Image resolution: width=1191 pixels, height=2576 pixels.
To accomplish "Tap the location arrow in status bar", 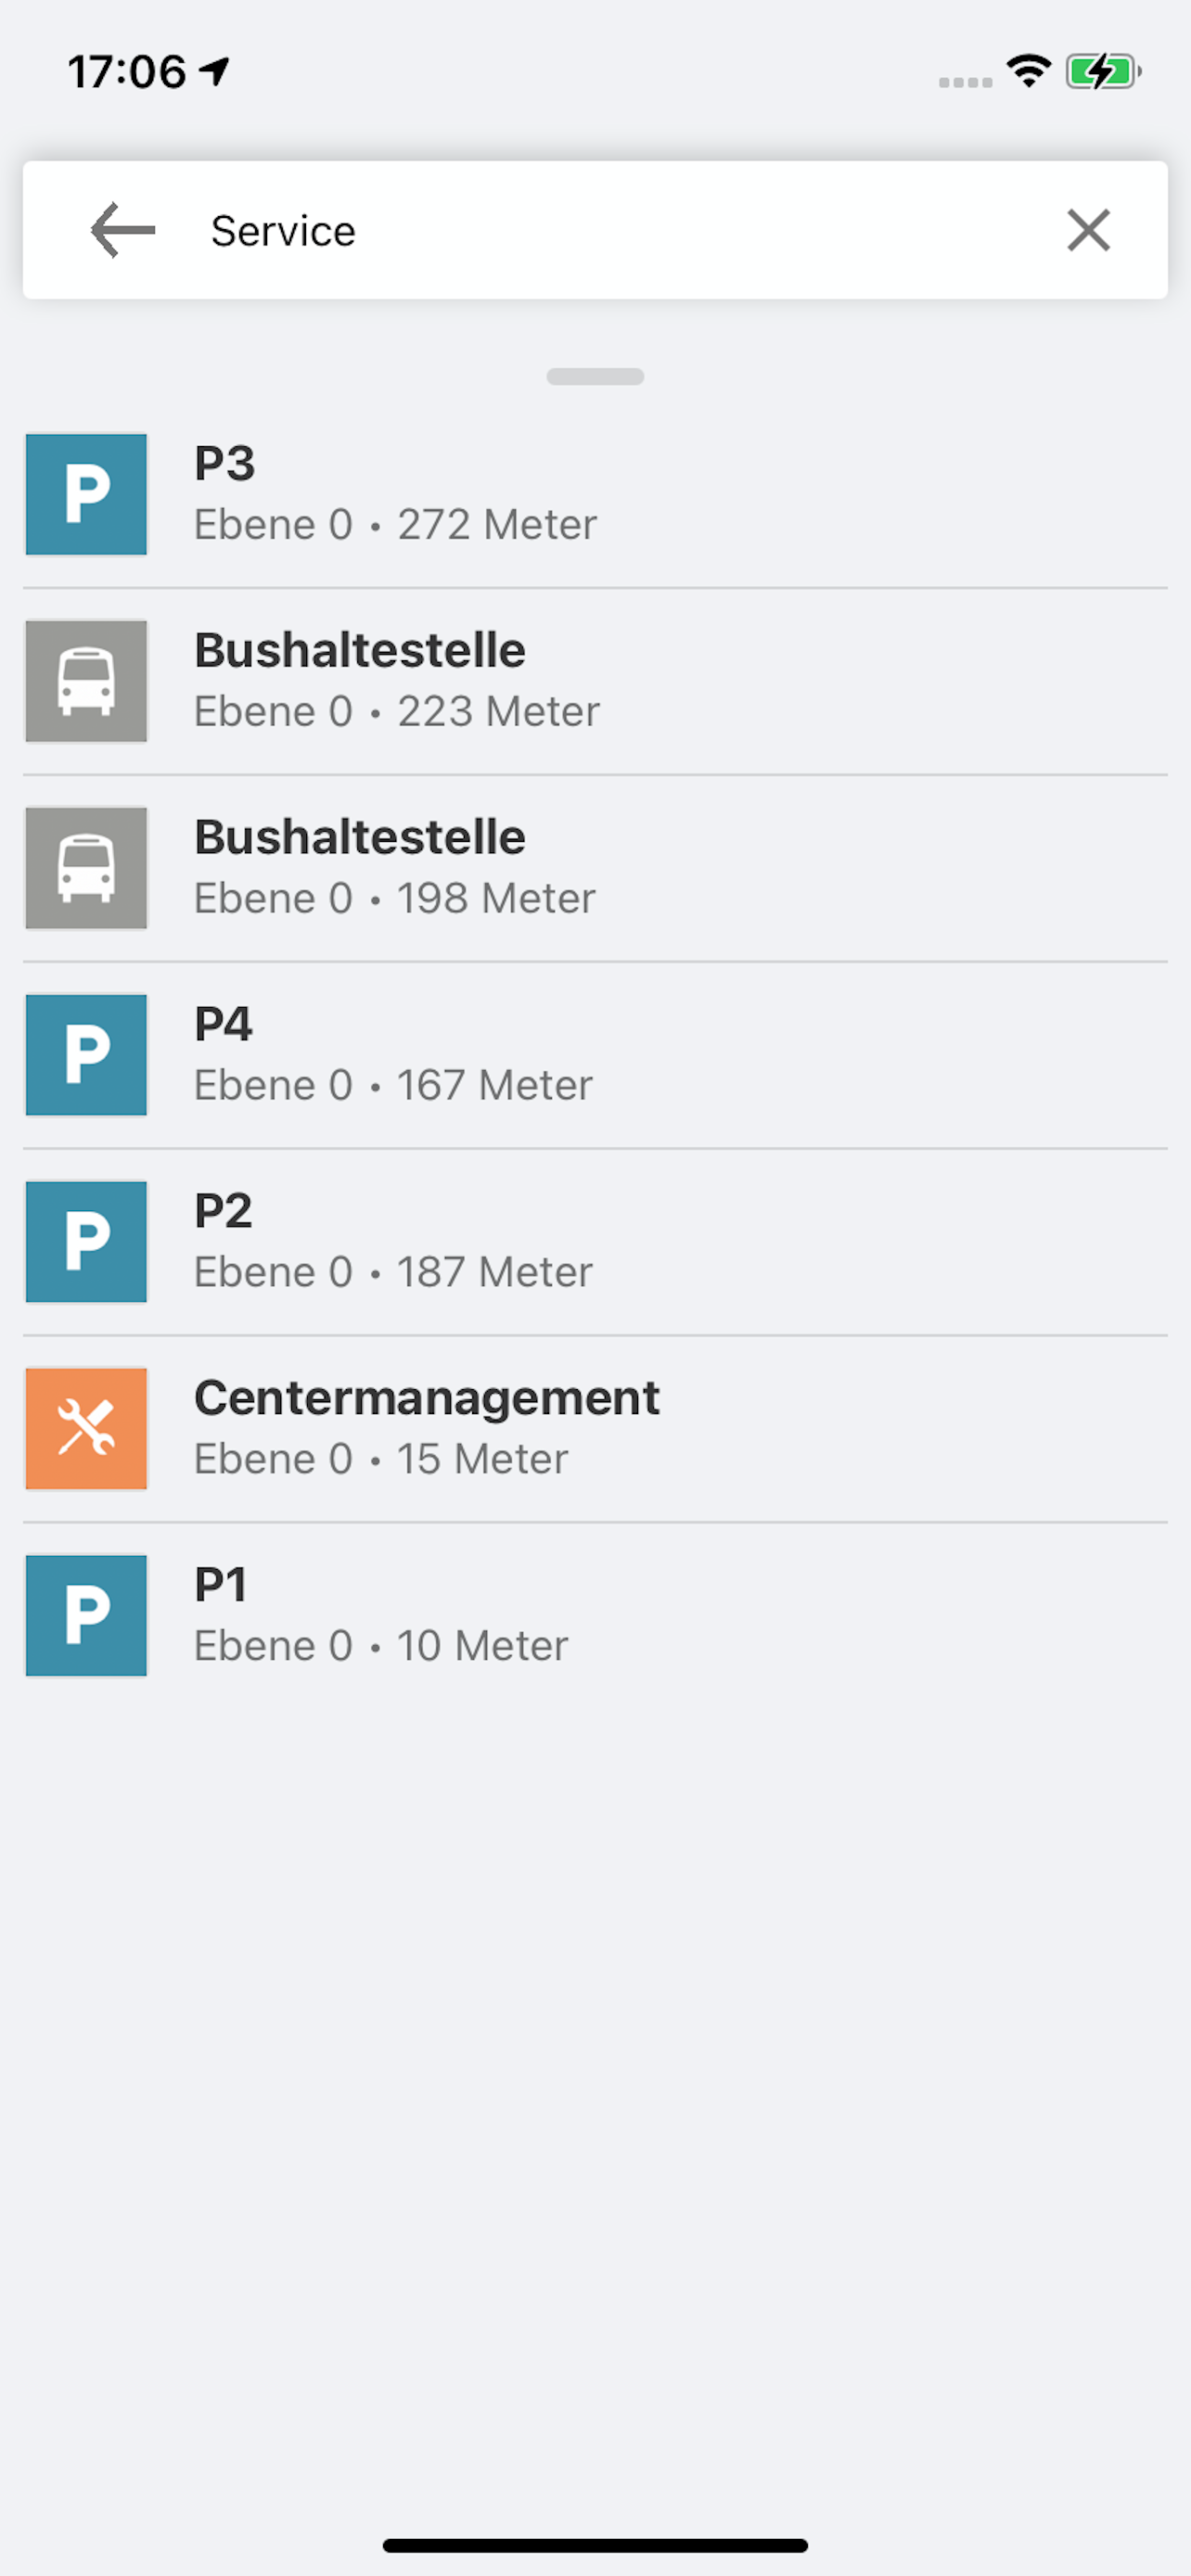I will click(x=215, y=71).
